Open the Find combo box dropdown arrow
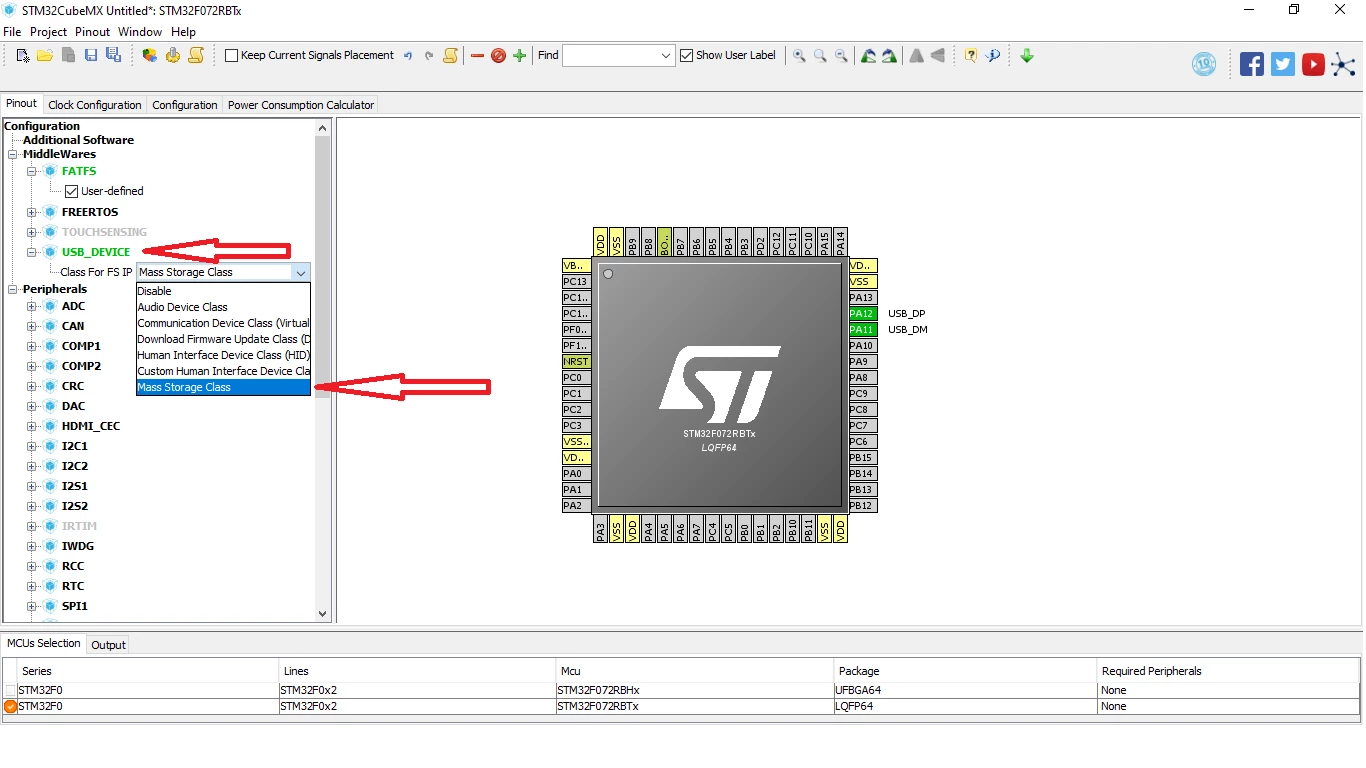The image size is (1366, 768). click(x=667, y=56)
